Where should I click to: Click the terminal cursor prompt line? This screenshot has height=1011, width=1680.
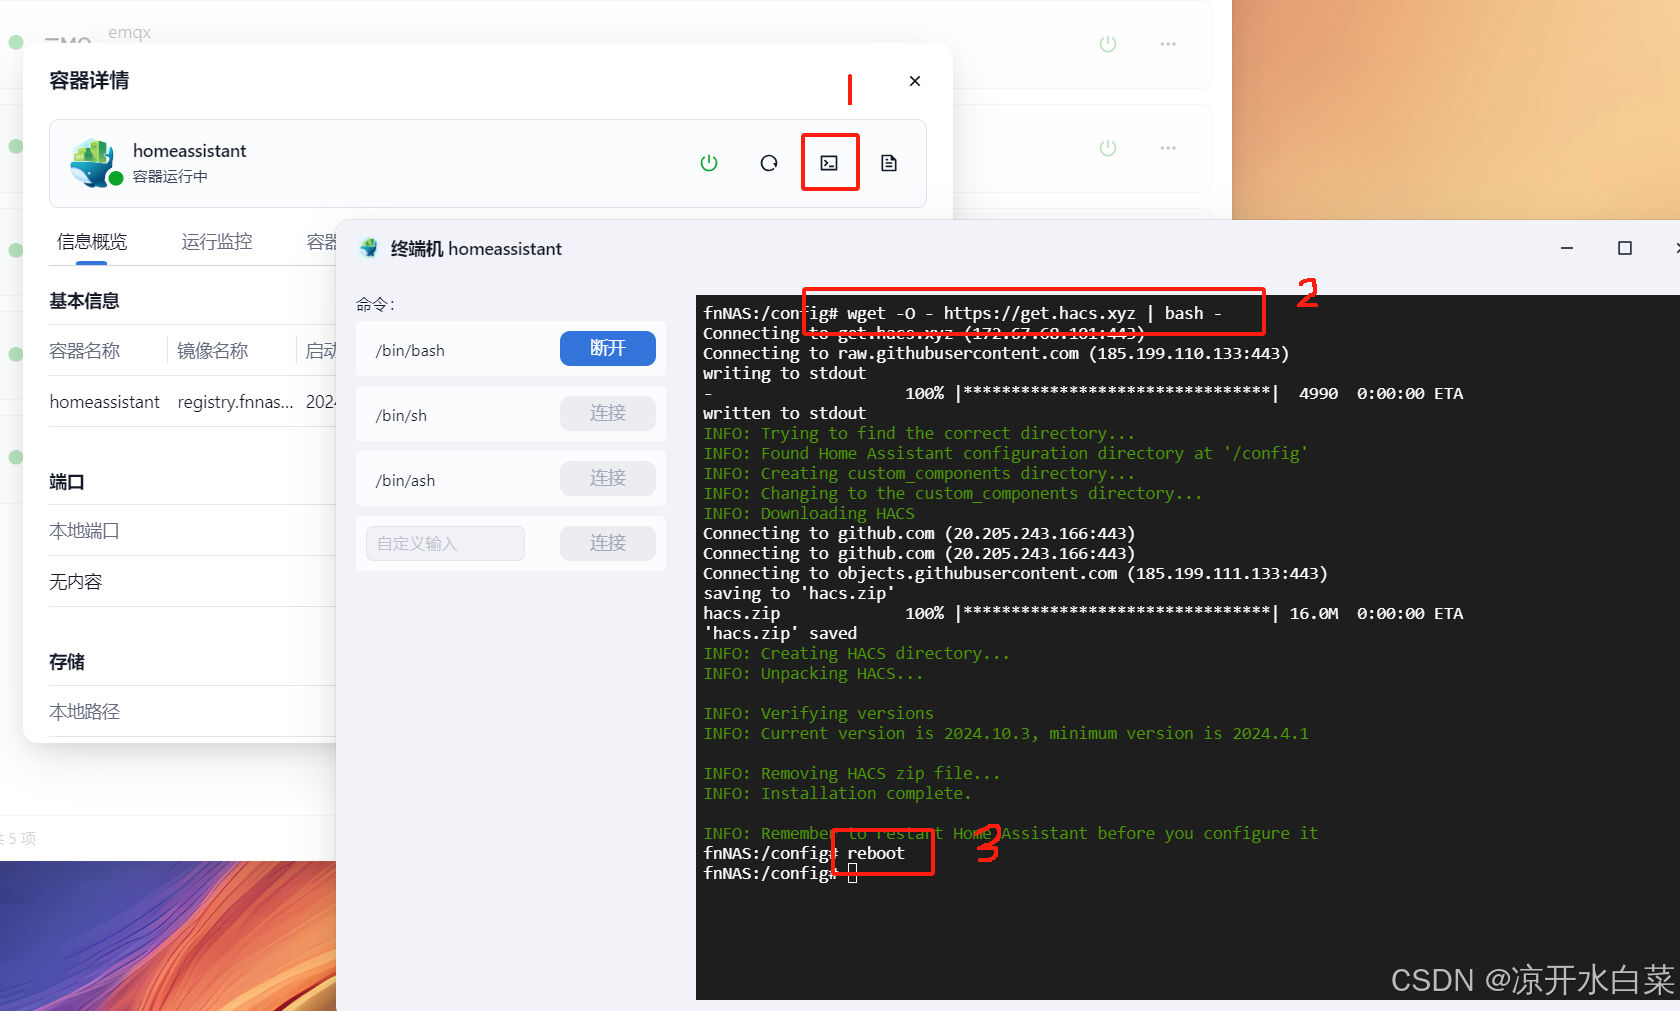[x=780, y=873]
